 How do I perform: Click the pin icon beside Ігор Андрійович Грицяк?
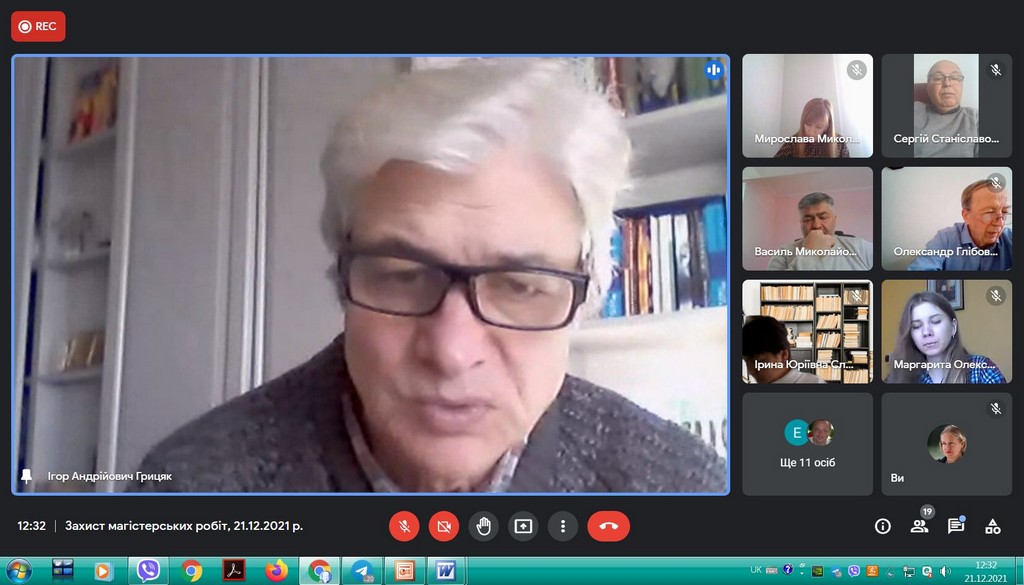(27, 476)
